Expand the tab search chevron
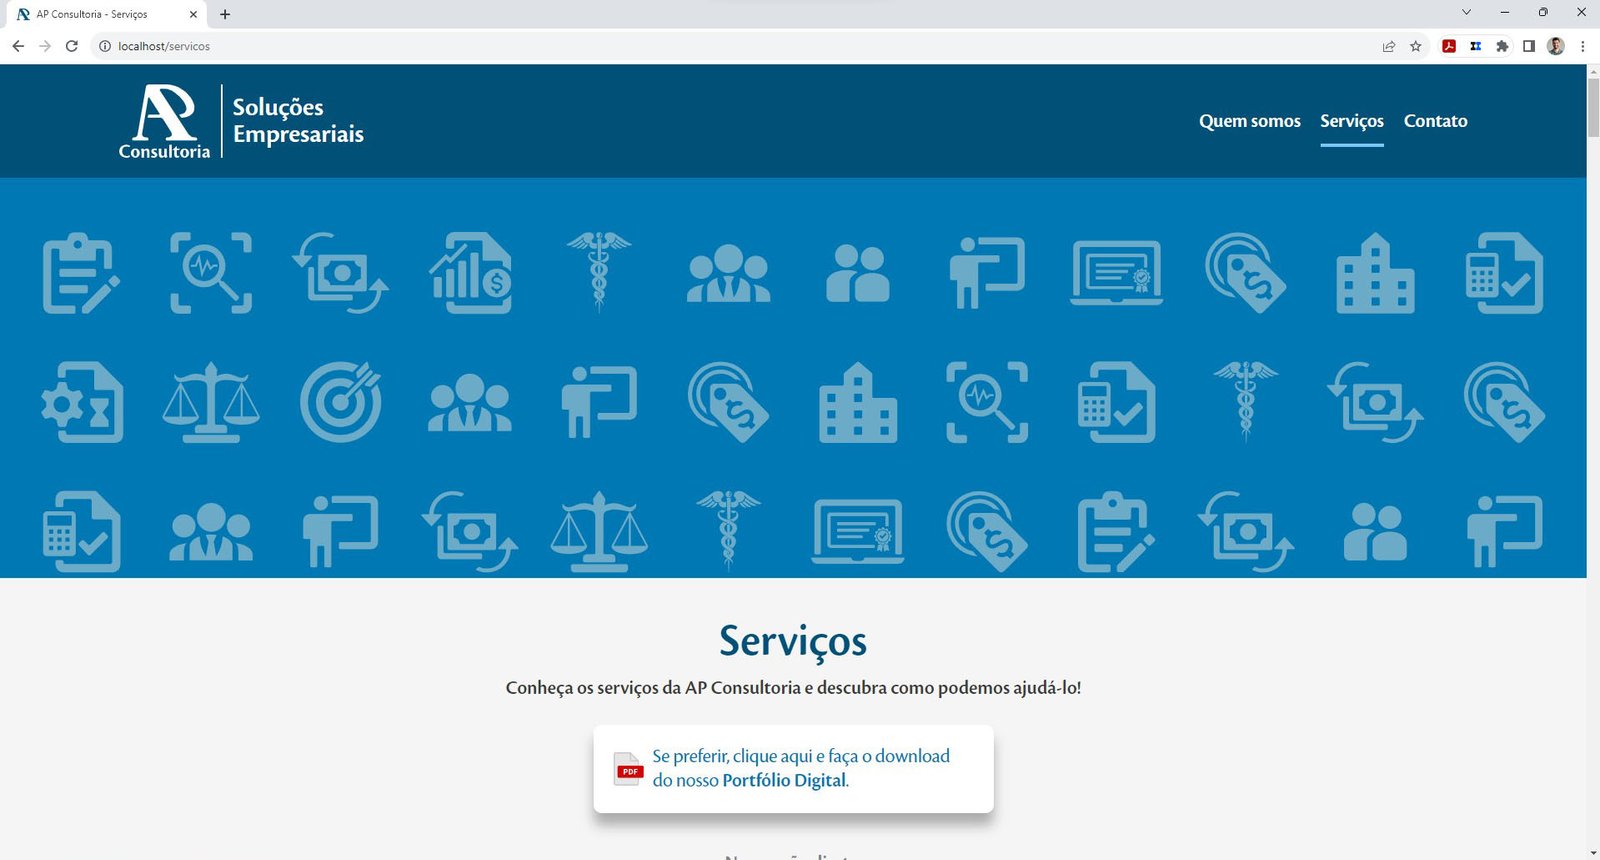Image resolution: width=1600 pixels, height=860 pixels. [1466, 13]
